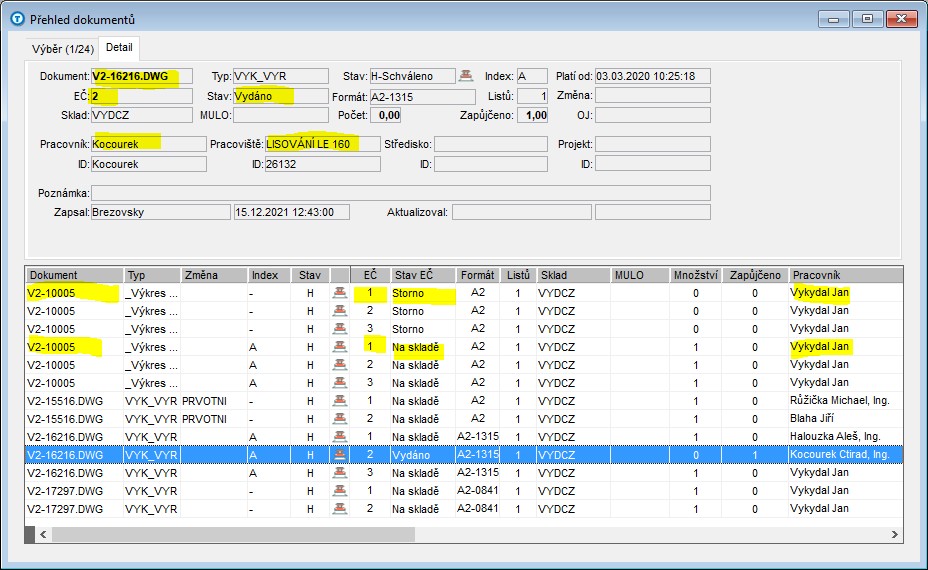928x570 pixels.
Task: Click the Pracovník field with Kocourek
Action: pyautogui.click(x=149, y=144)
